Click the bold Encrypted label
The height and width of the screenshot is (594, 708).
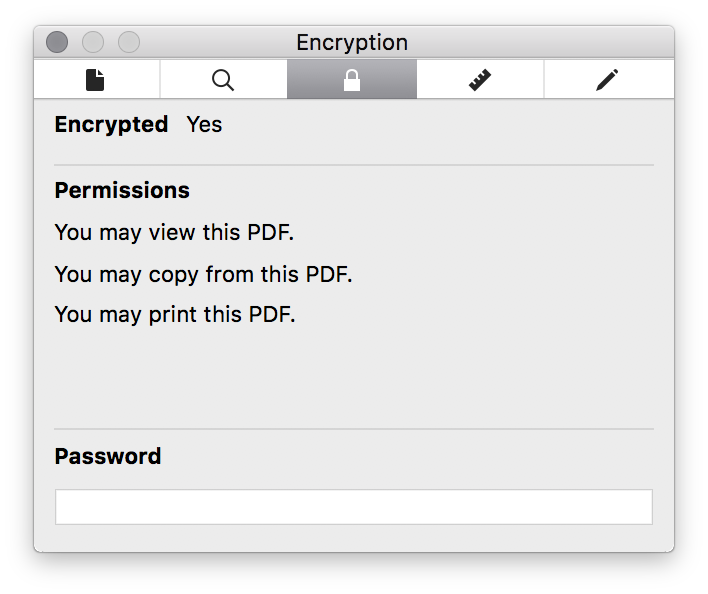(x=112, y=125)
